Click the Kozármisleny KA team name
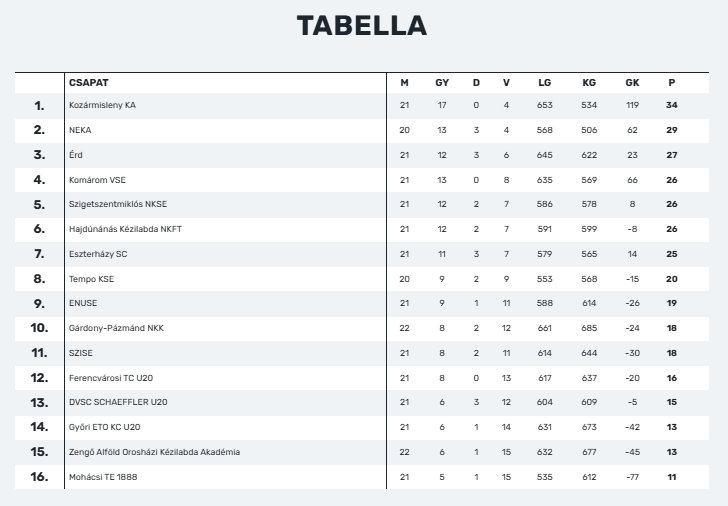The image size is (728, 506). tap(102, 105)
